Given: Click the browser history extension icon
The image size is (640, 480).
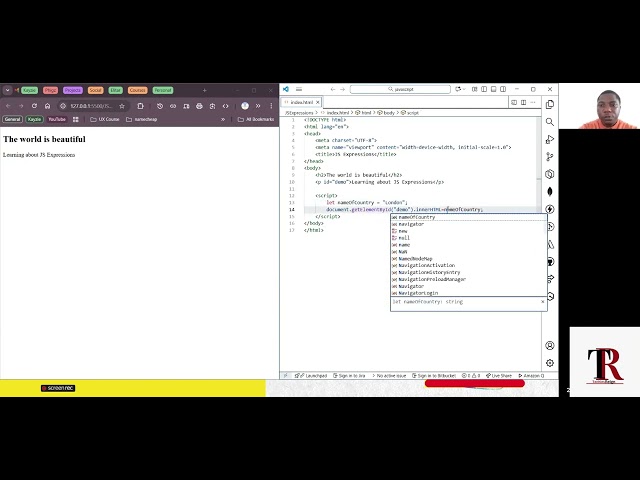Looking at the screenshot, I should [160, 106].
